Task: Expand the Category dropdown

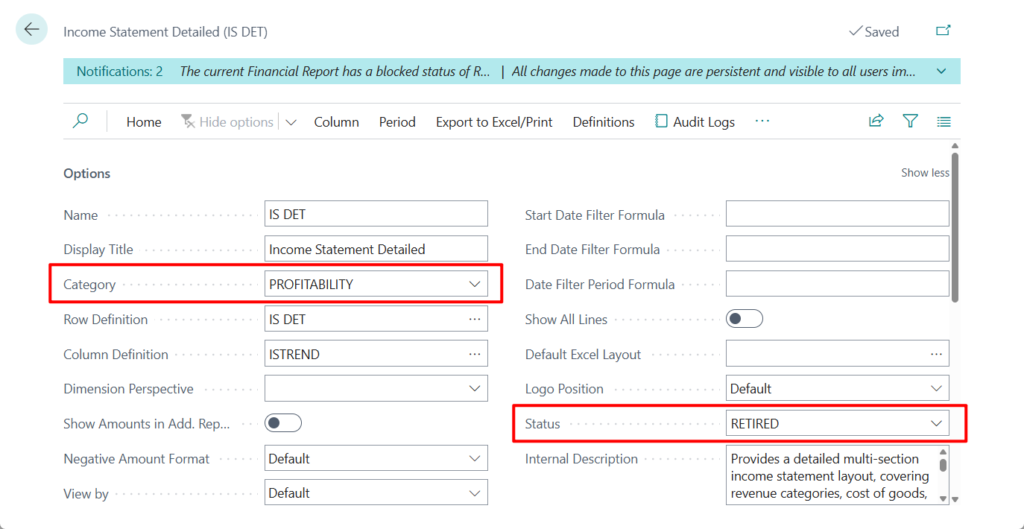Action: click(474, 284)
